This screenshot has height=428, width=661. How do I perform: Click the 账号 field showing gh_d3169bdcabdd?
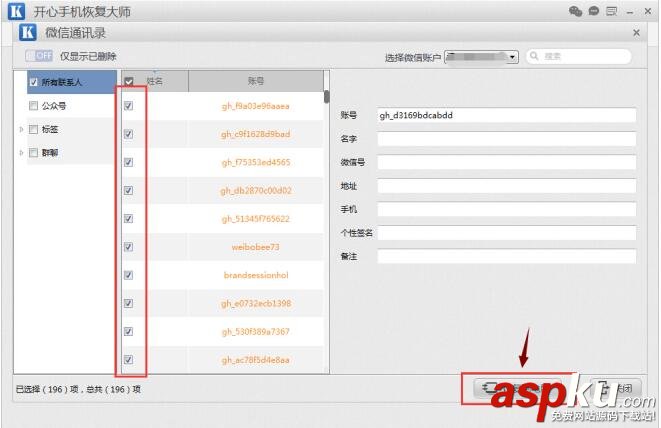[507, 115]
